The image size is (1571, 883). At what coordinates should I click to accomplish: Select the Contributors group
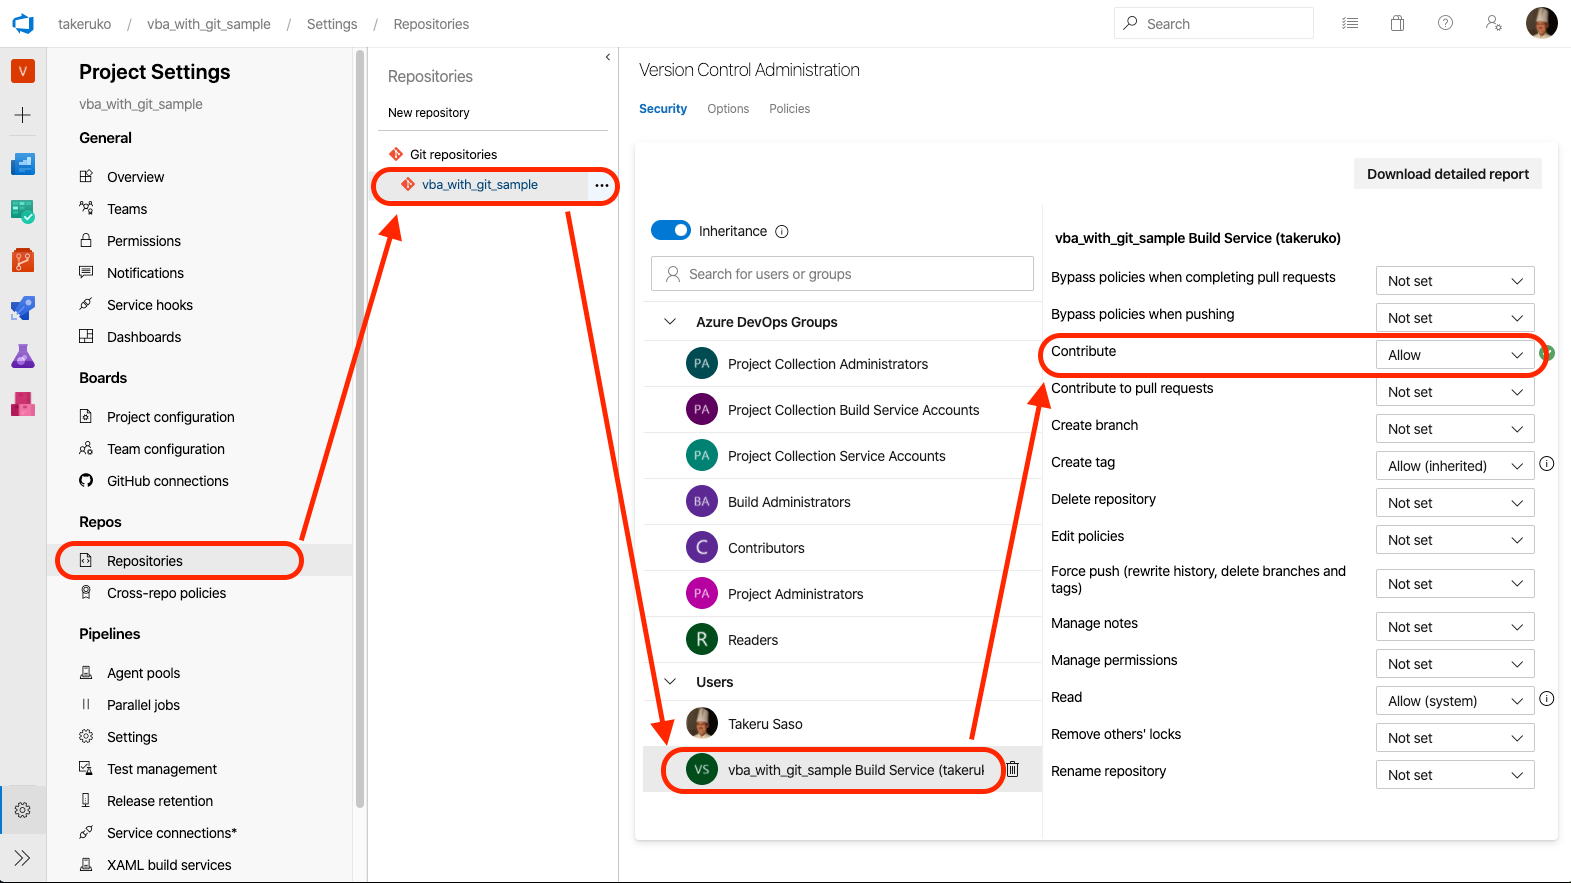click(x=842, y=548)
